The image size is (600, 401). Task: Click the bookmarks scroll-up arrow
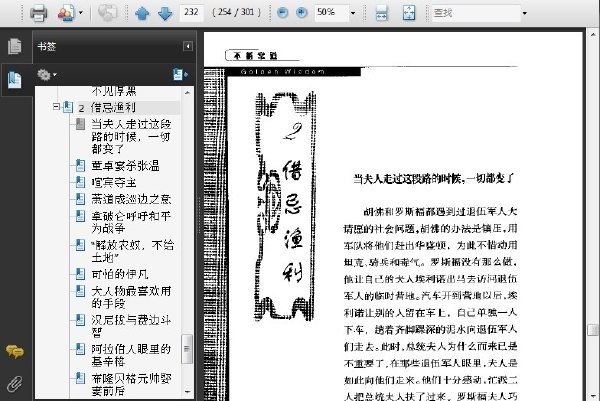[187, 93]
